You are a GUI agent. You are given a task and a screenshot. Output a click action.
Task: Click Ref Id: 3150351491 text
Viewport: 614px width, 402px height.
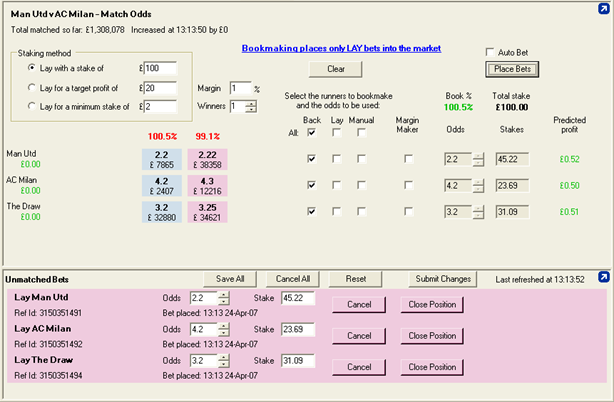48,313
